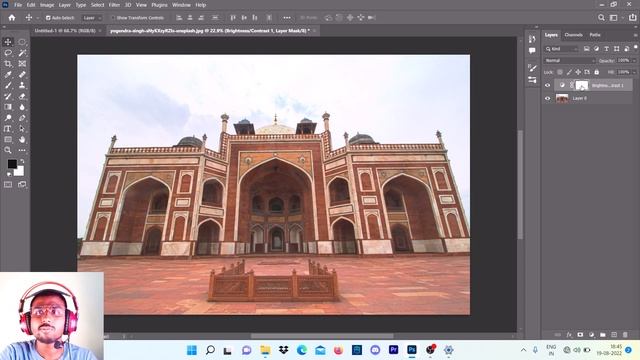
Task: Click the Home button in options bar
Action: (x=12, y=18)
